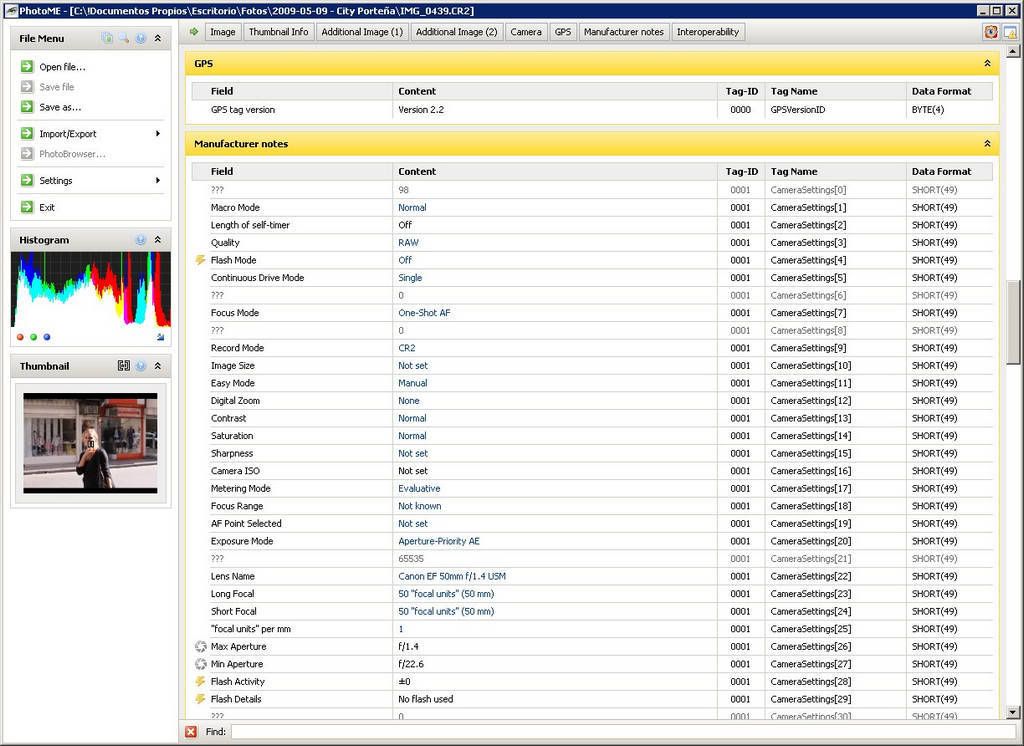Collapse the Manufacturer notes section
Image resolution: width=1024 pixels, height=746 pixels.
pos(987,144)
